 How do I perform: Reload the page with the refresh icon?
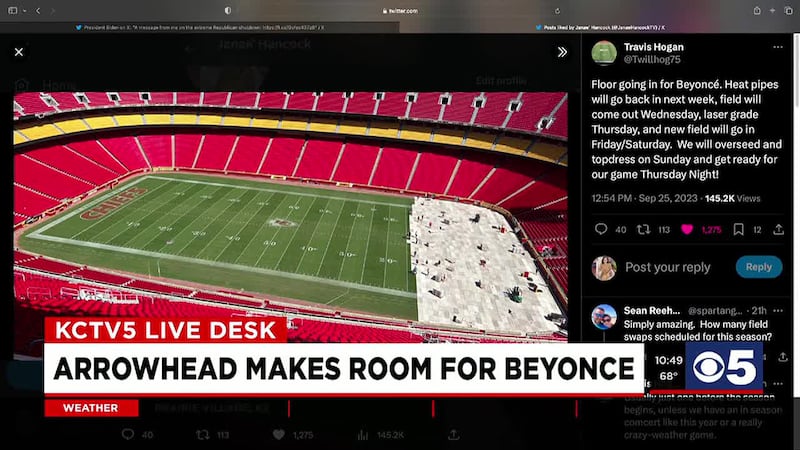tap(557, 11)
